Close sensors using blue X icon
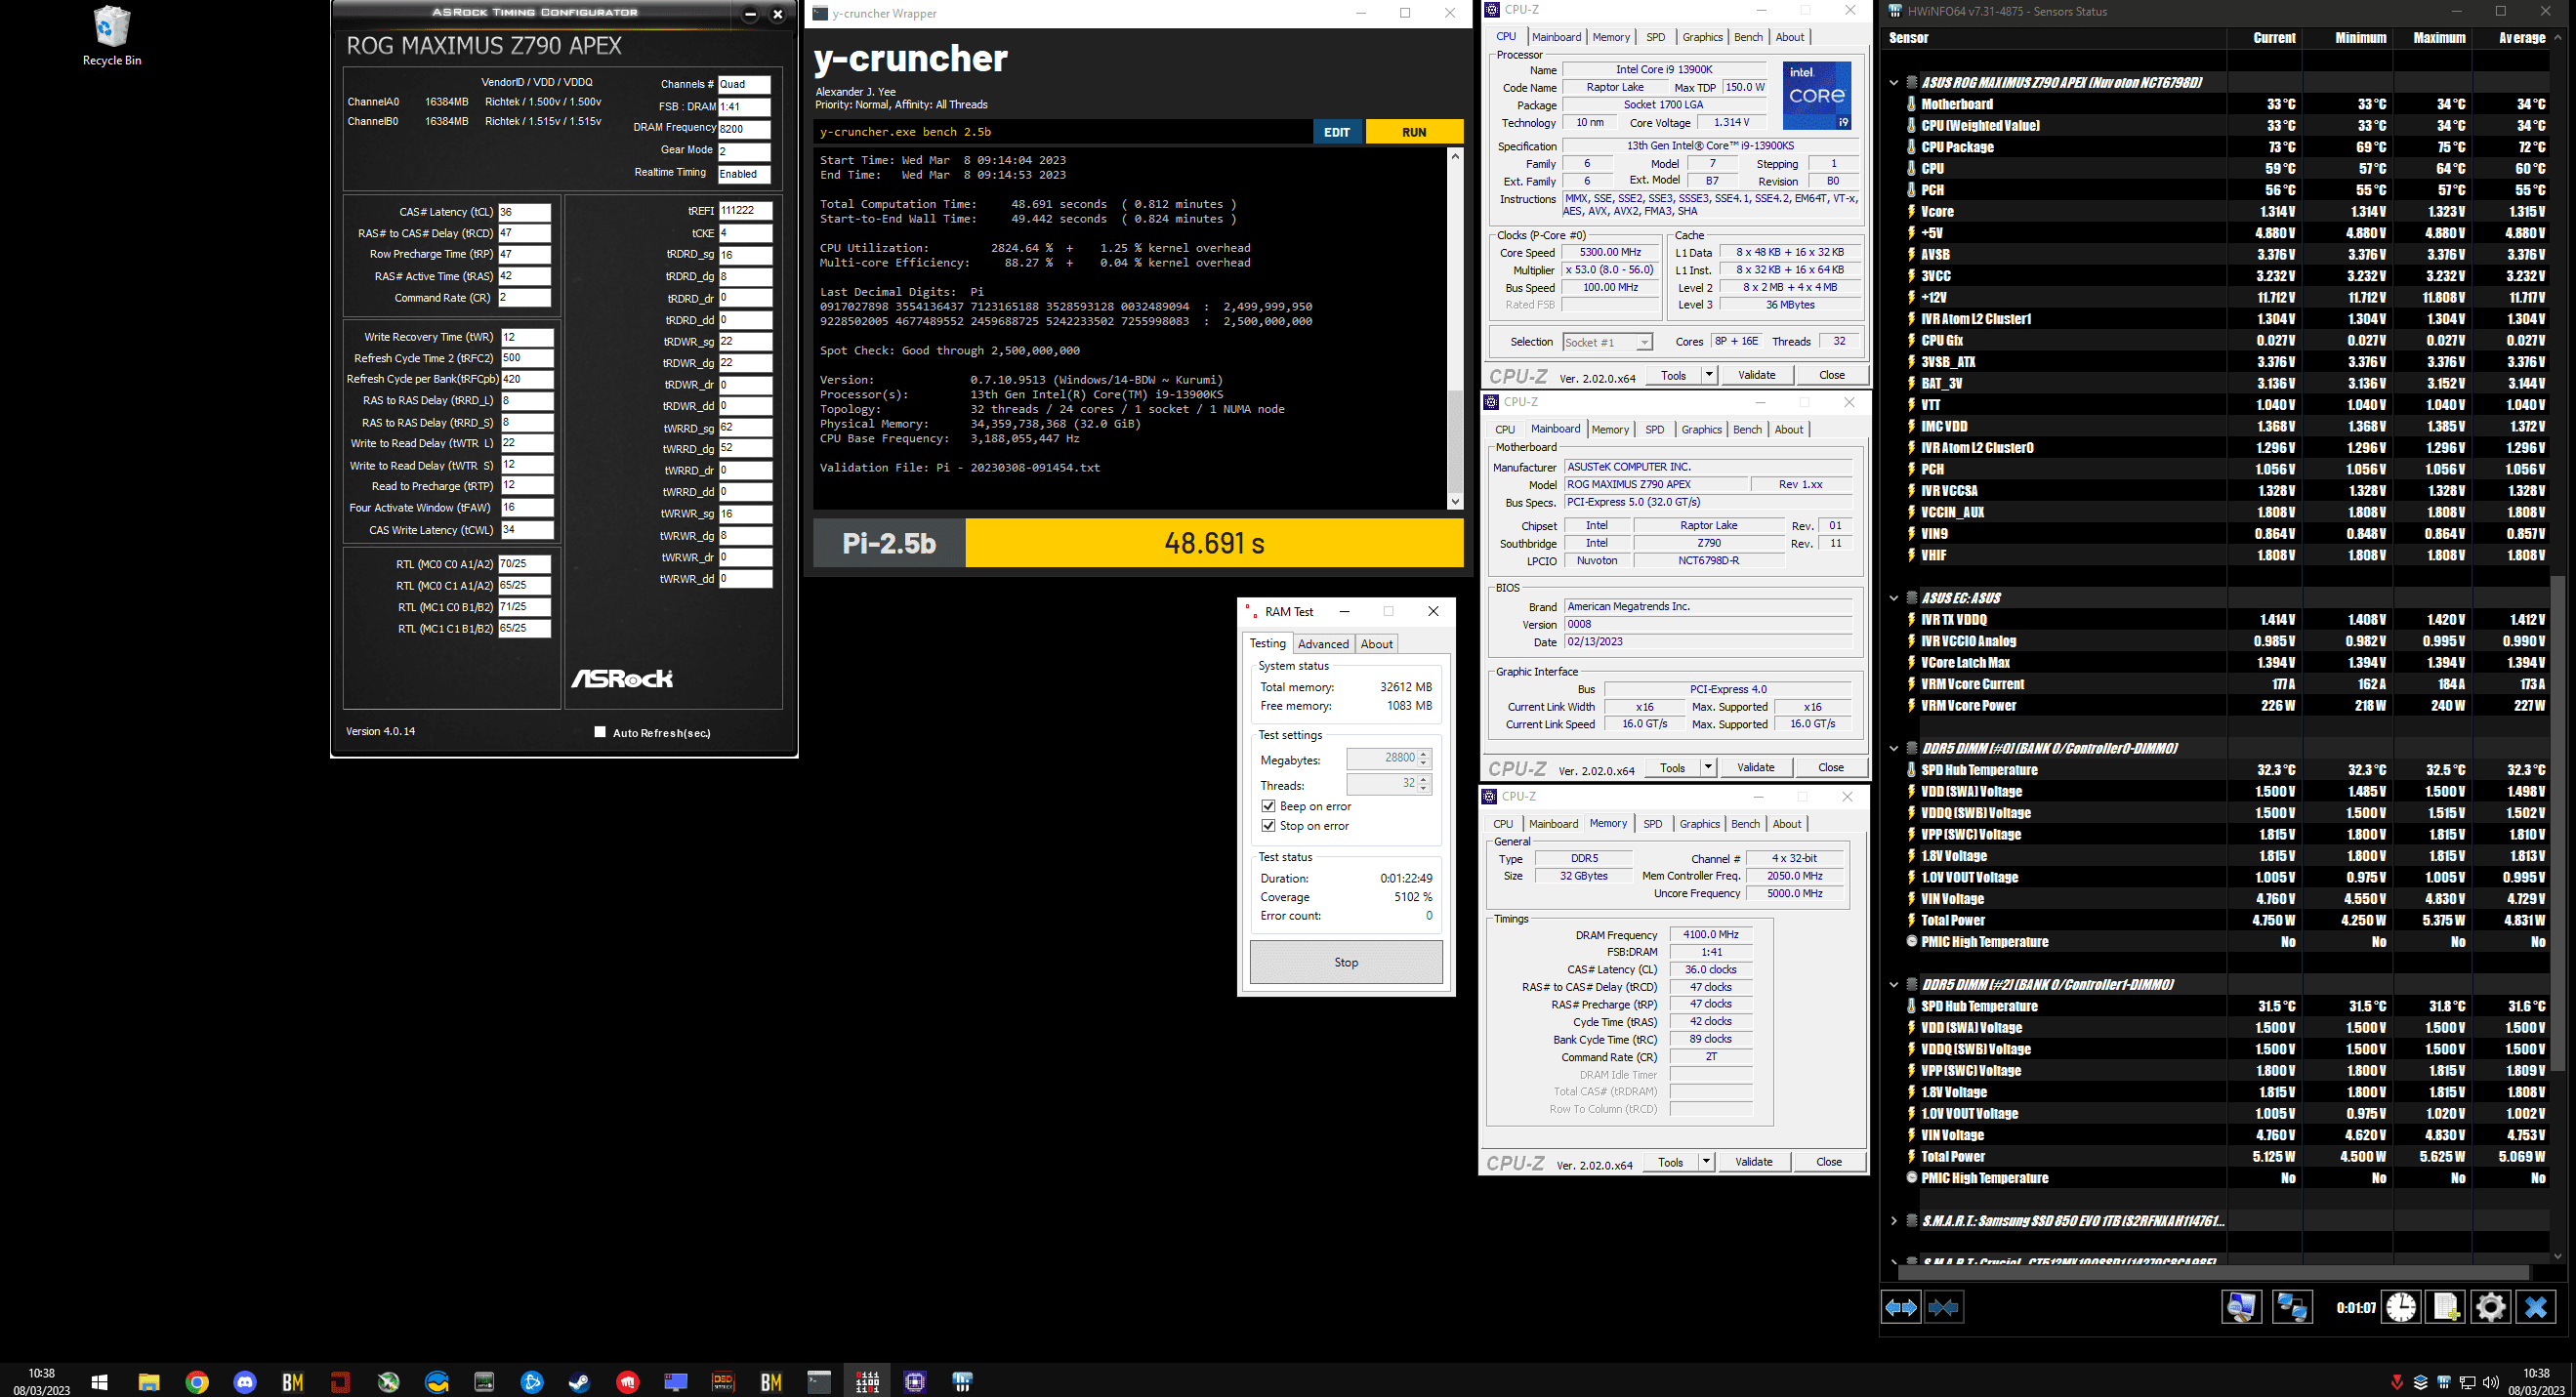Viewport: 2576px width, 1397px height. [x=2535, y=1307]
